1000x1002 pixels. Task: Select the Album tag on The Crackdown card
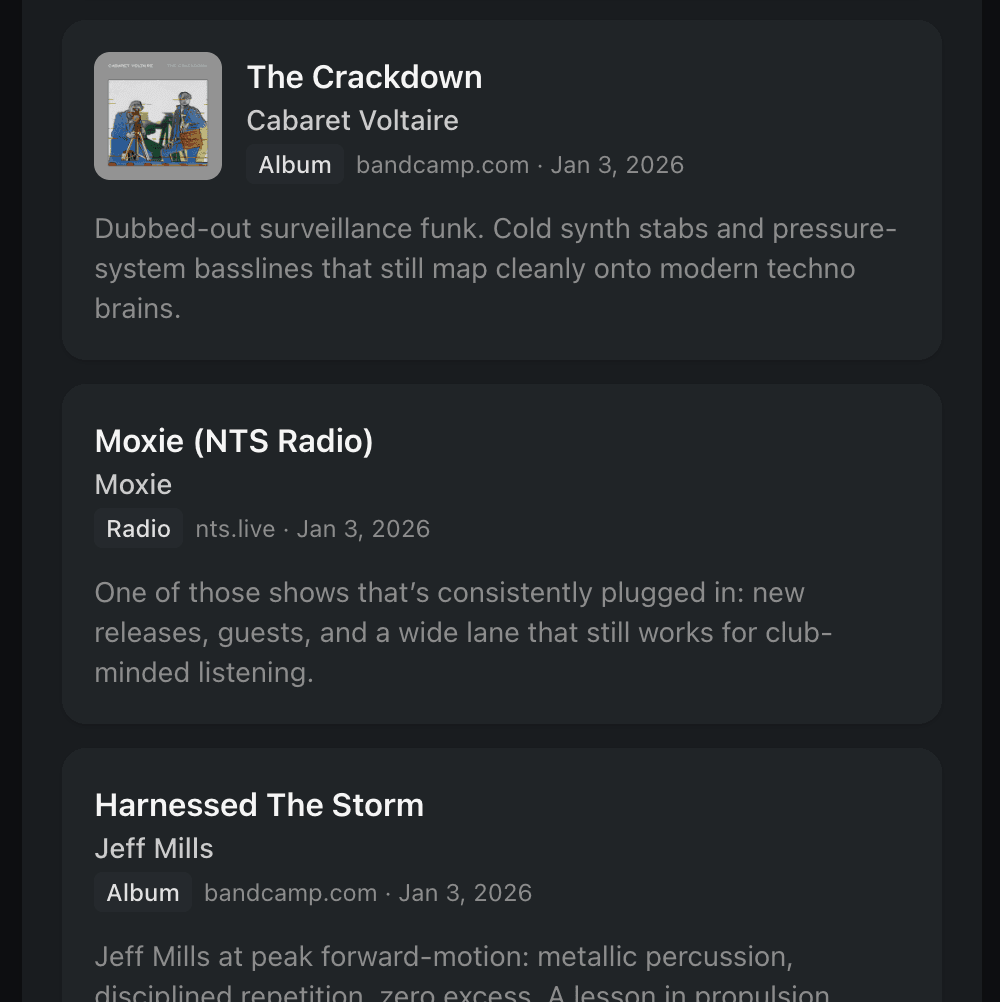pyautogui.click(x=294, y=164)
